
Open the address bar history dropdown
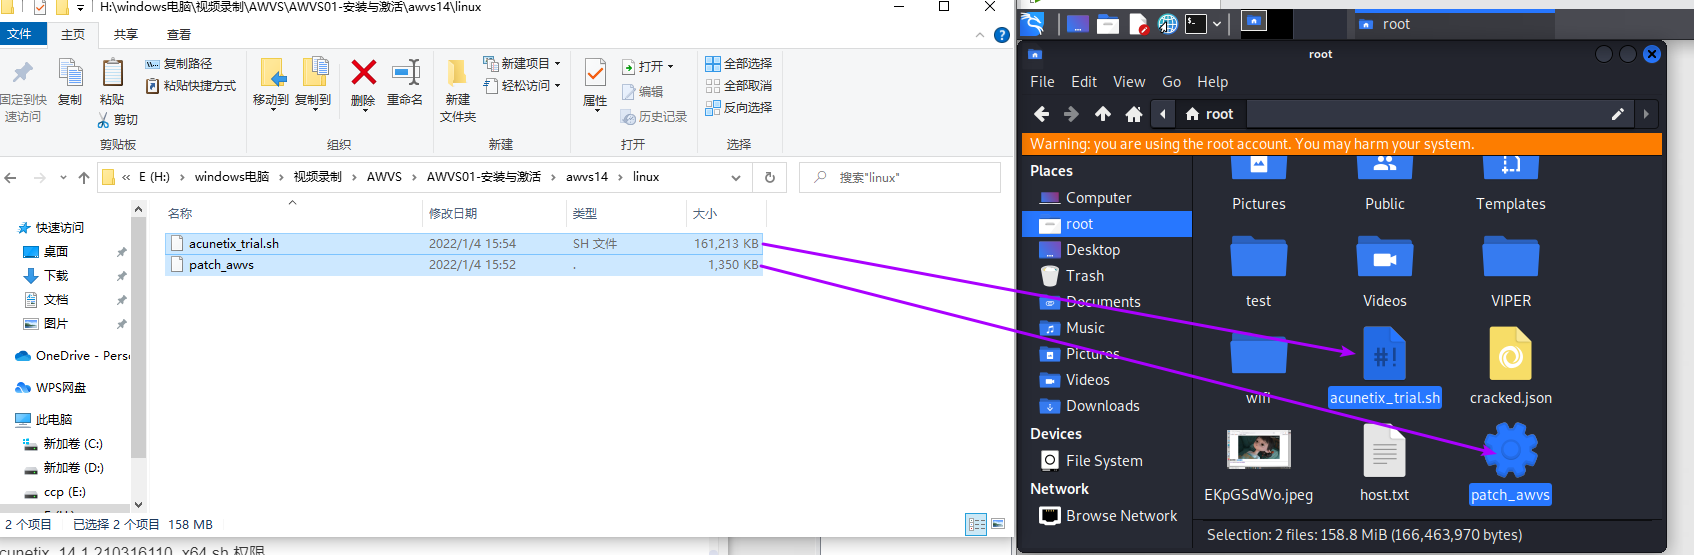pos(736,177)
